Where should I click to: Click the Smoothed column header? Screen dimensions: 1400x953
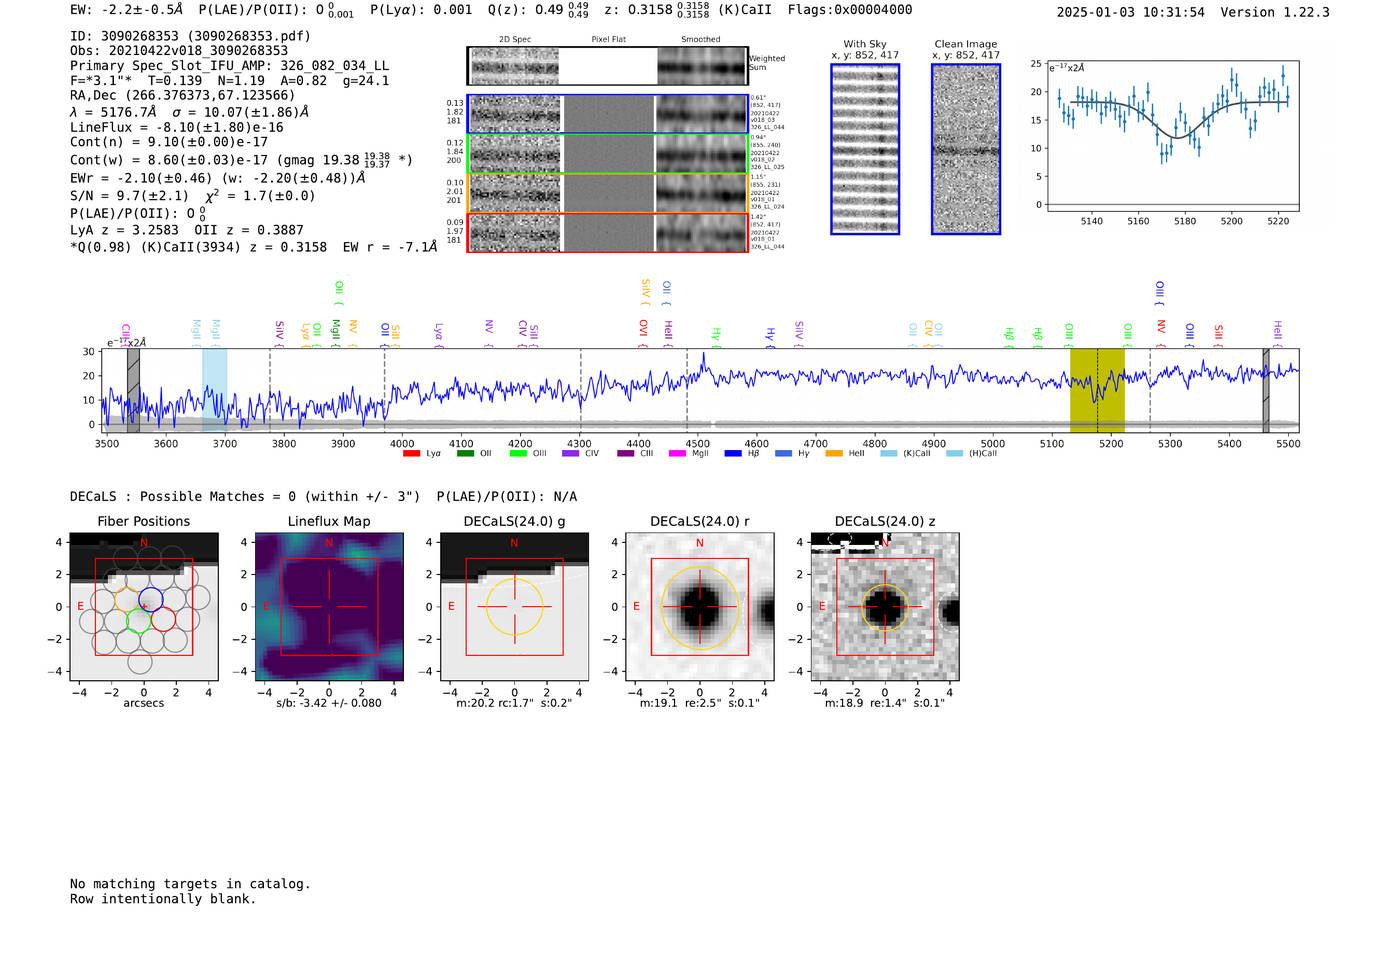[x=701, y=40]
